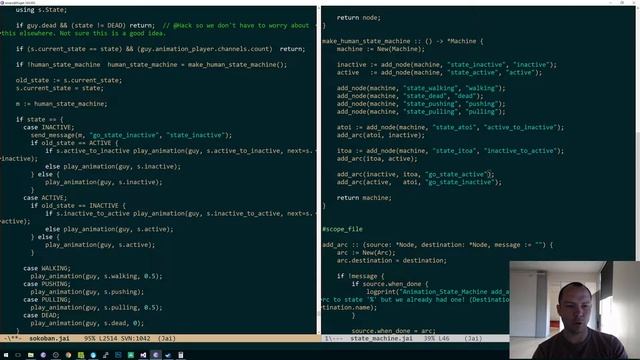Screen dimensions: 640x360
Task: Place cursor on 'case ACTIVE;' line
Action: coord(45,198)
